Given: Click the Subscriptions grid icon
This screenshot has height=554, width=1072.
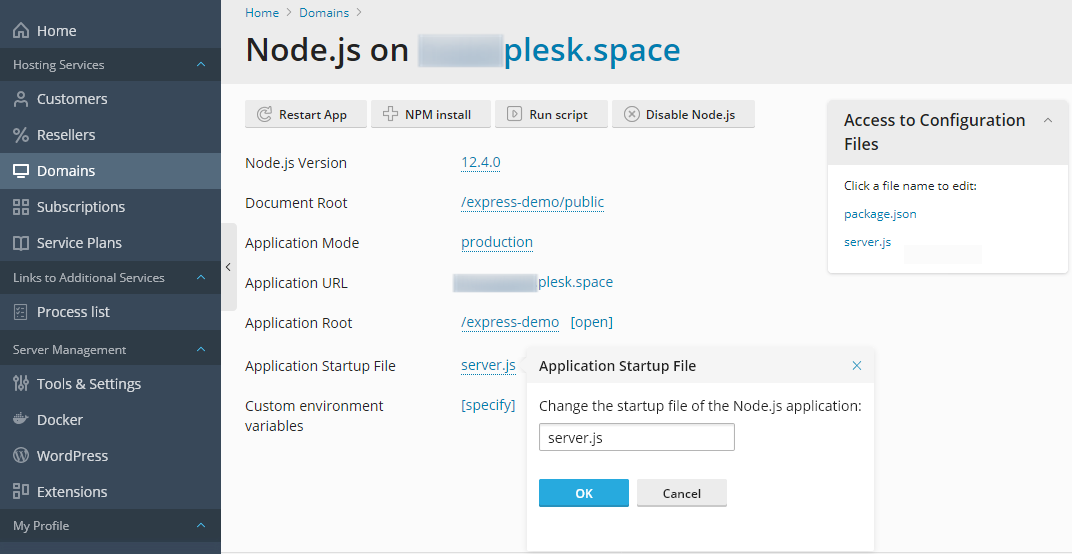Looking at the screenshot, I should pos(21,207).
